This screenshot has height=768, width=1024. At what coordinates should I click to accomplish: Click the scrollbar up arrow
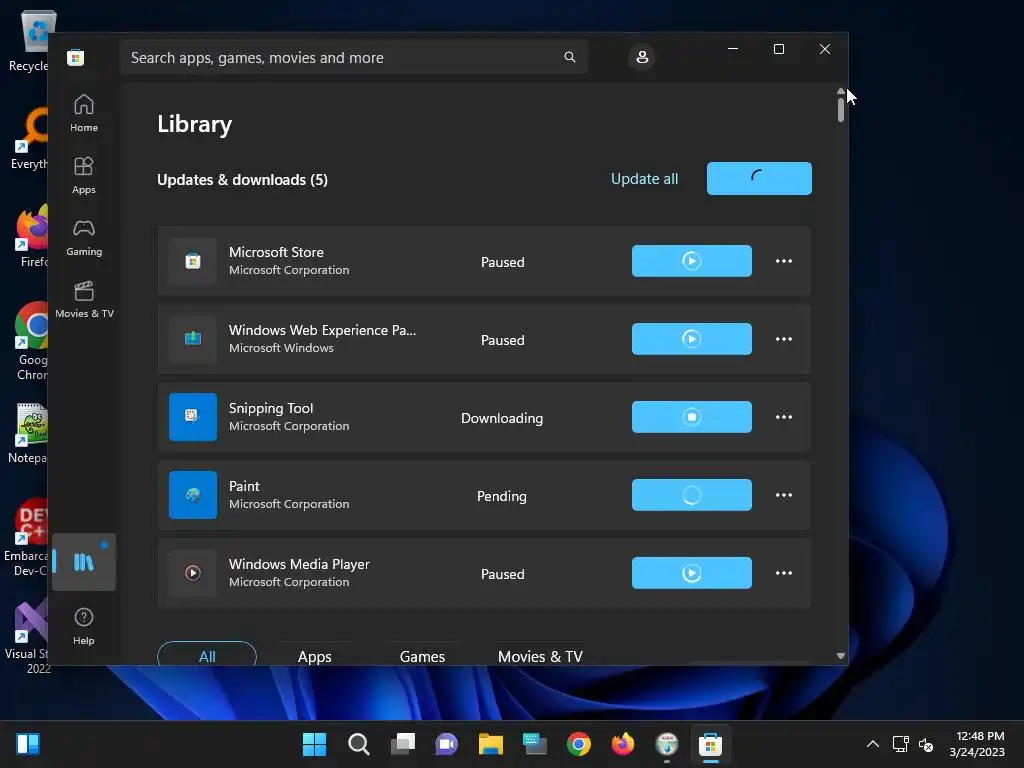(840, 91)
